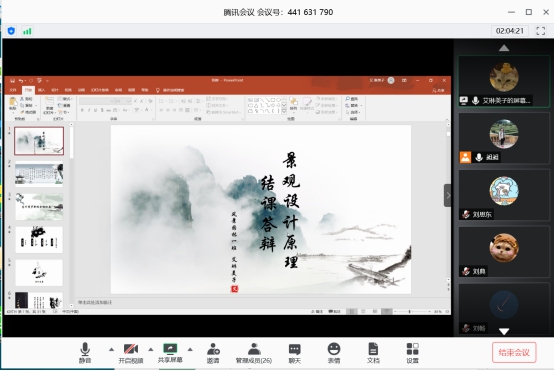Select slide 2 thumbnail in PowerPoint

coord(39,174)
